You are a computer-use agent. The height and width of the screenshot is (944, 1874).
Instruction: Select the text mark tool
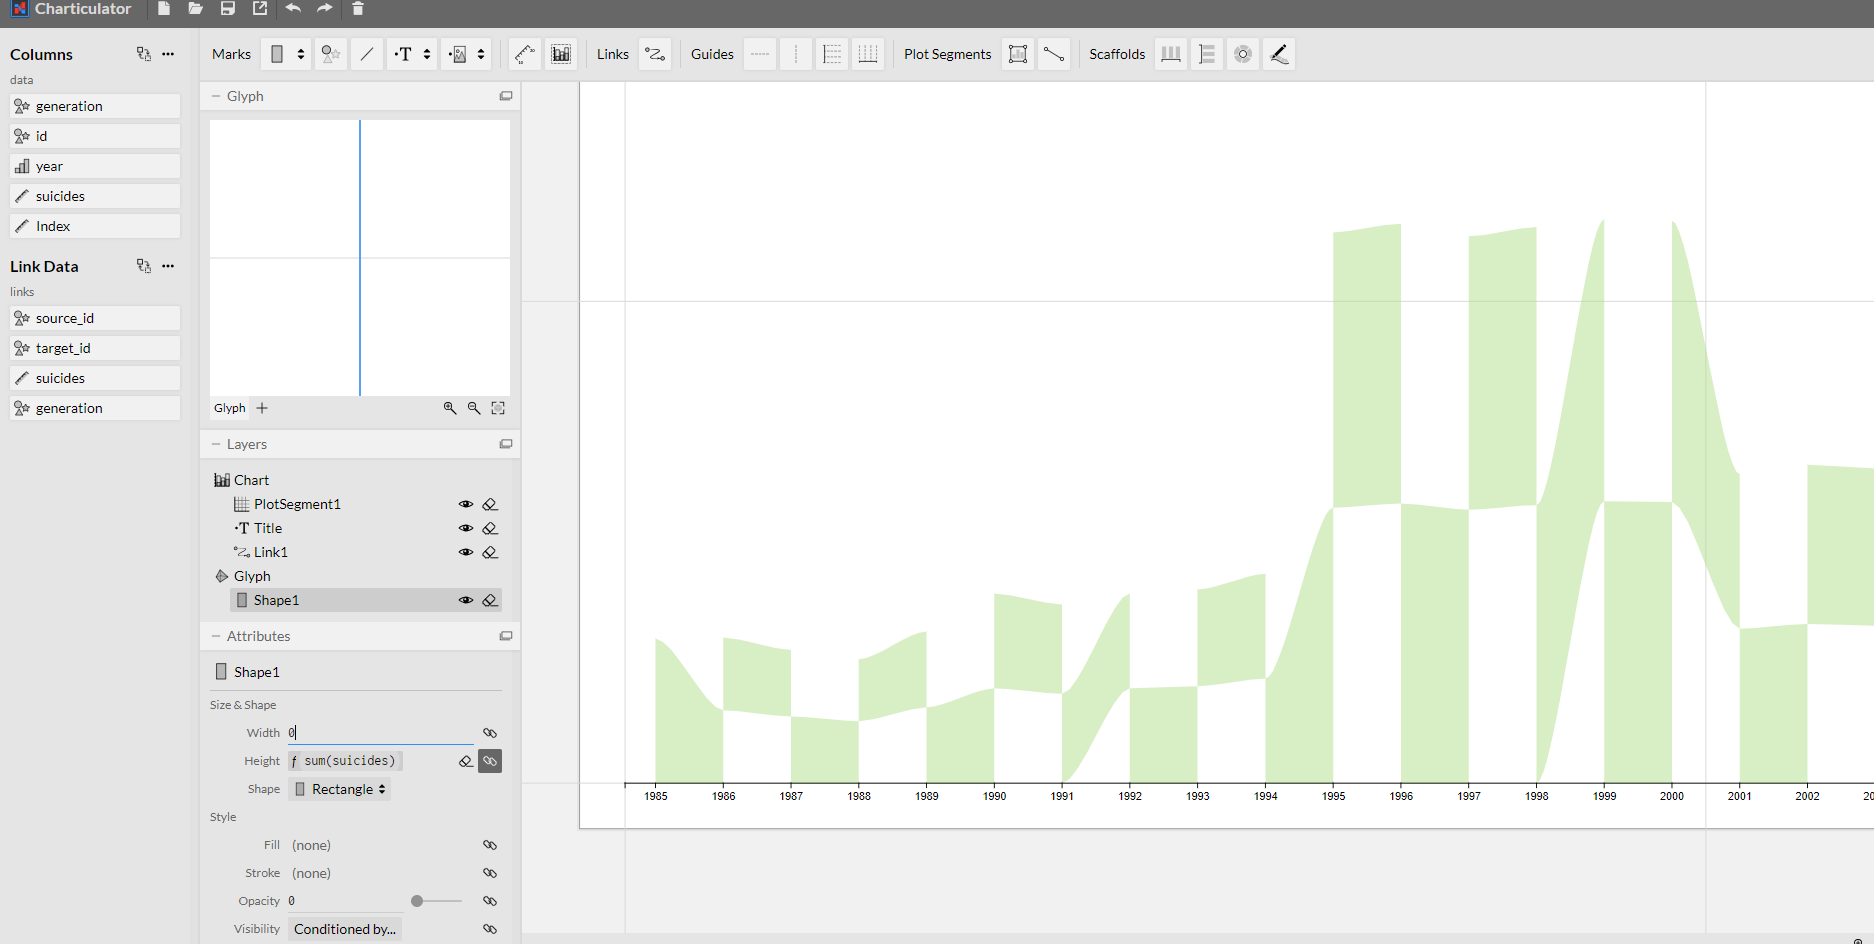click(405, 54)
